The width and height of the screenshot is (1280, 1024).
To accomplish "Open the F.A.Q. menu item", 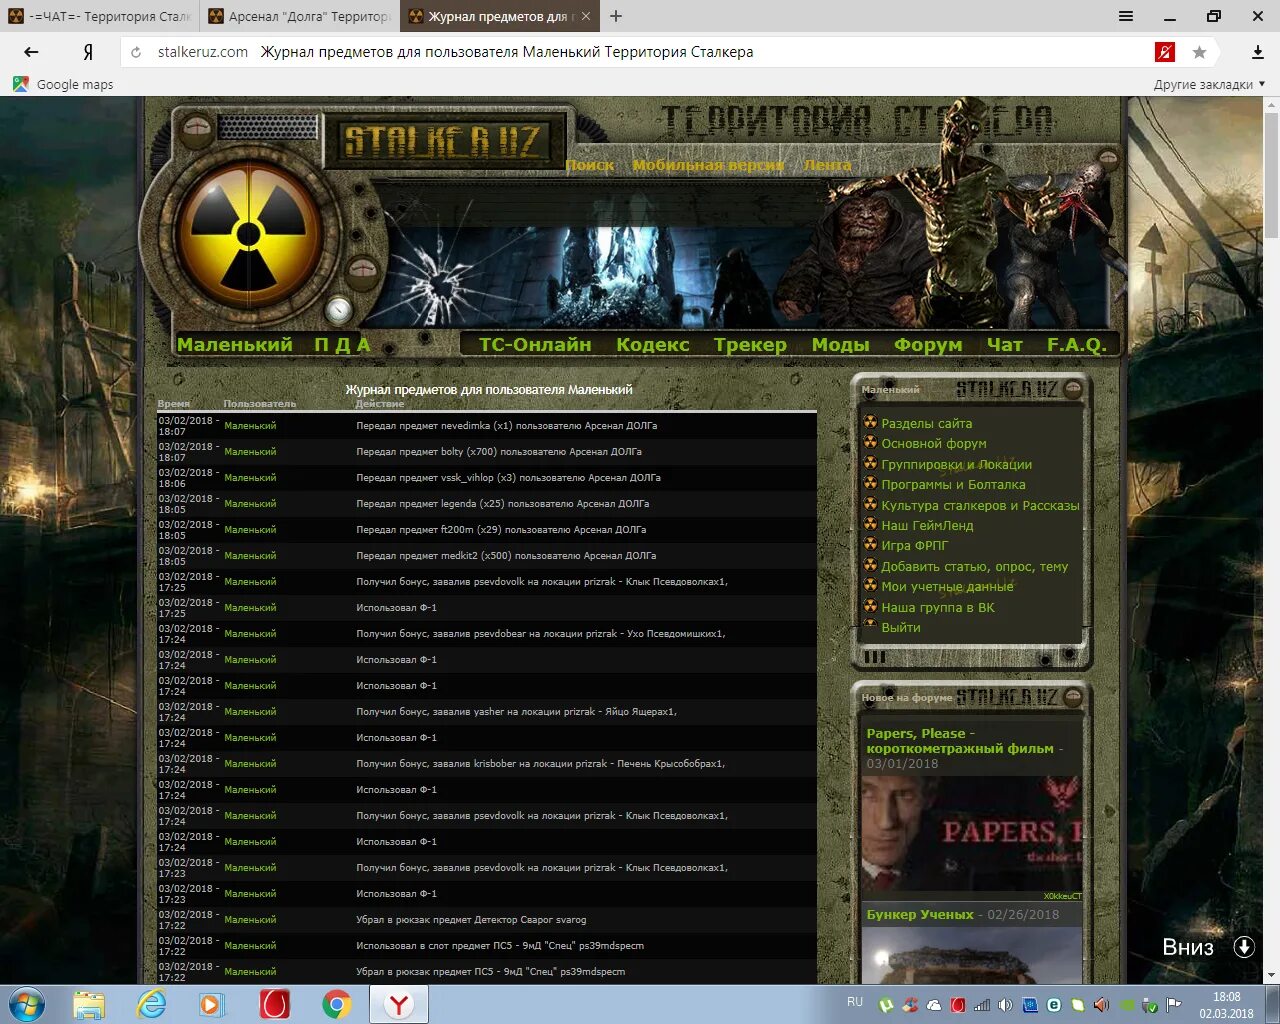I will pos(1076,345).
